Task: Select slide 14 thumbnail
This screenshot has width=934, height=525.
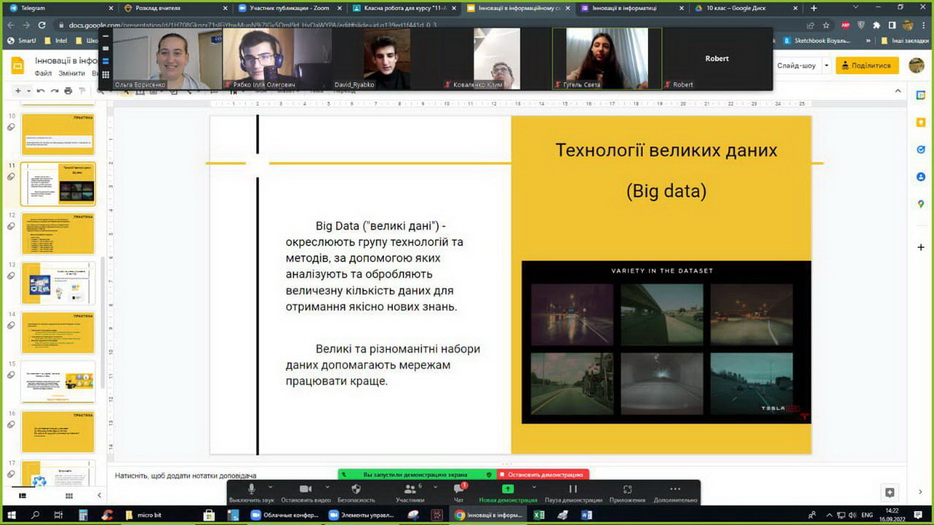Action: pos(58,333)
